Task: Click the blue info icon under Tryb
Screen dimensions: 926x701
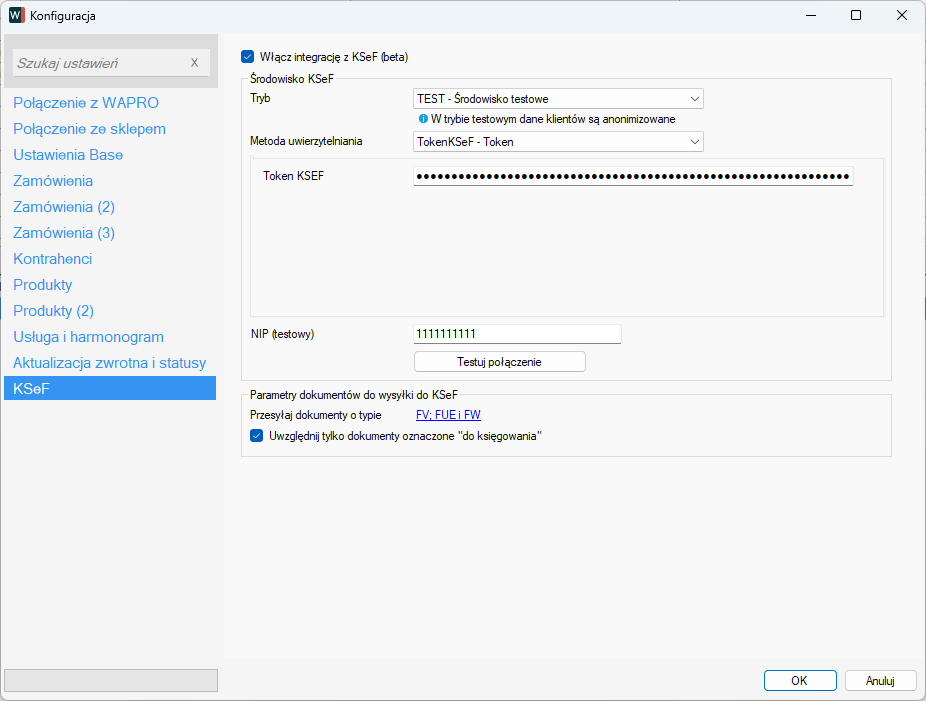Action: coord(423,119)
